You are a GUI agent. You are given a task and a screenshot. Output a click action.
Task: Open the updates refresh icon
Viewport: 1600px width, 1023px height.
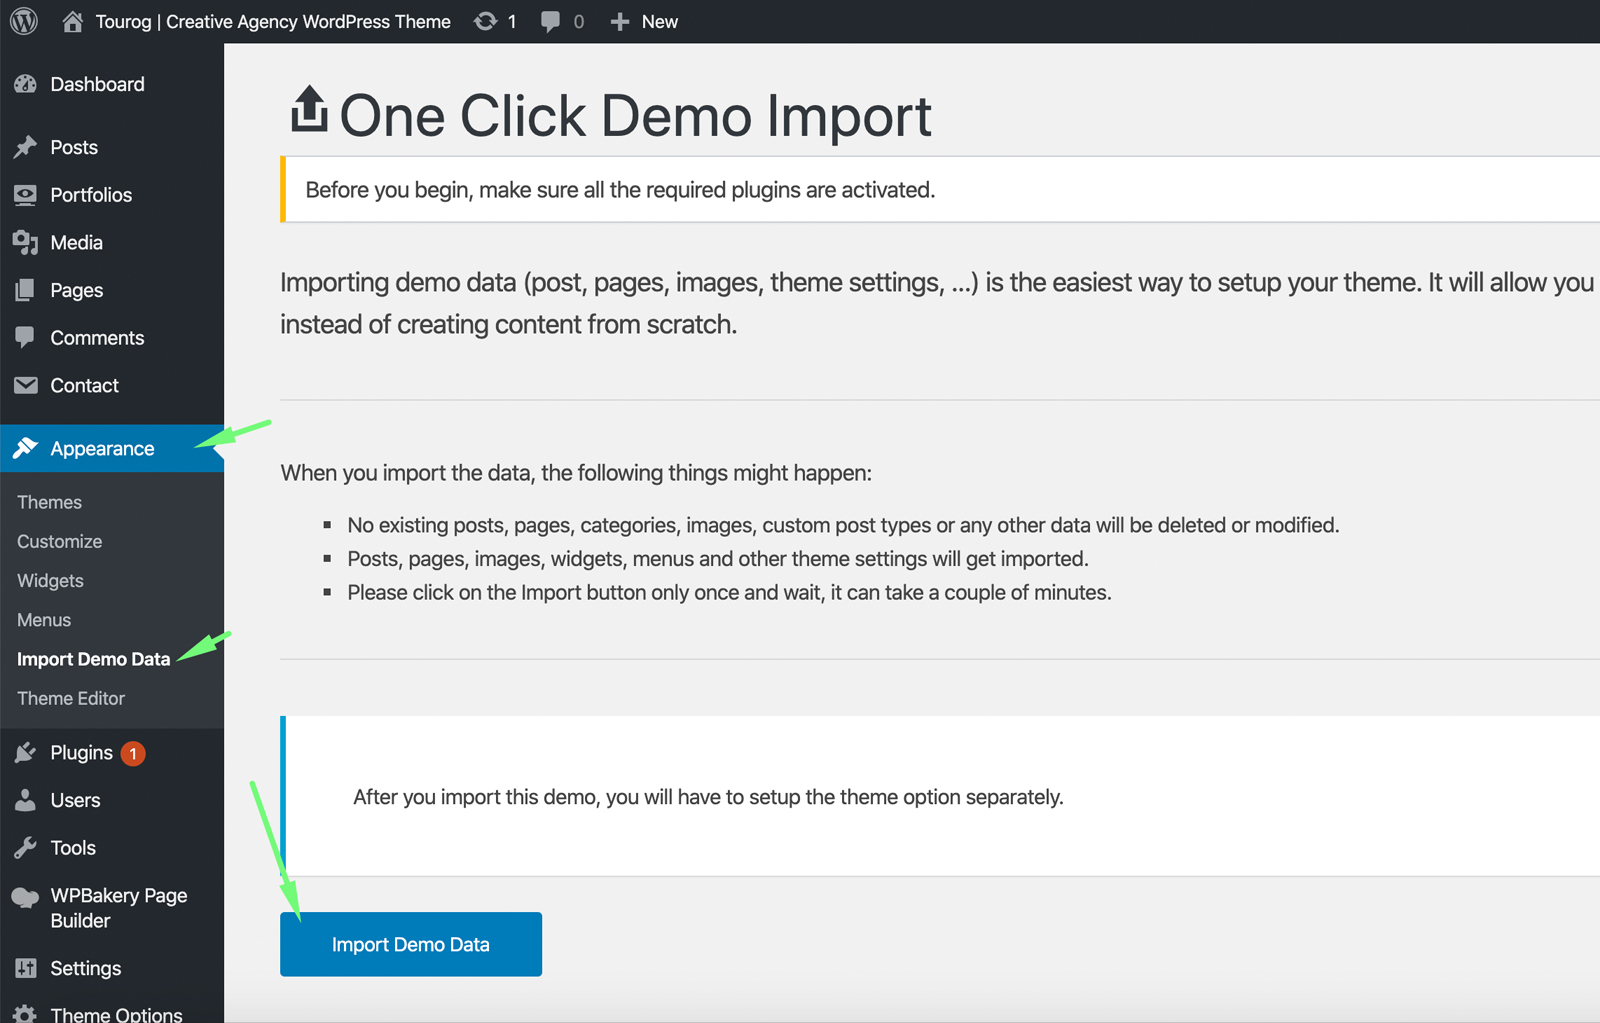click(486, 21)
